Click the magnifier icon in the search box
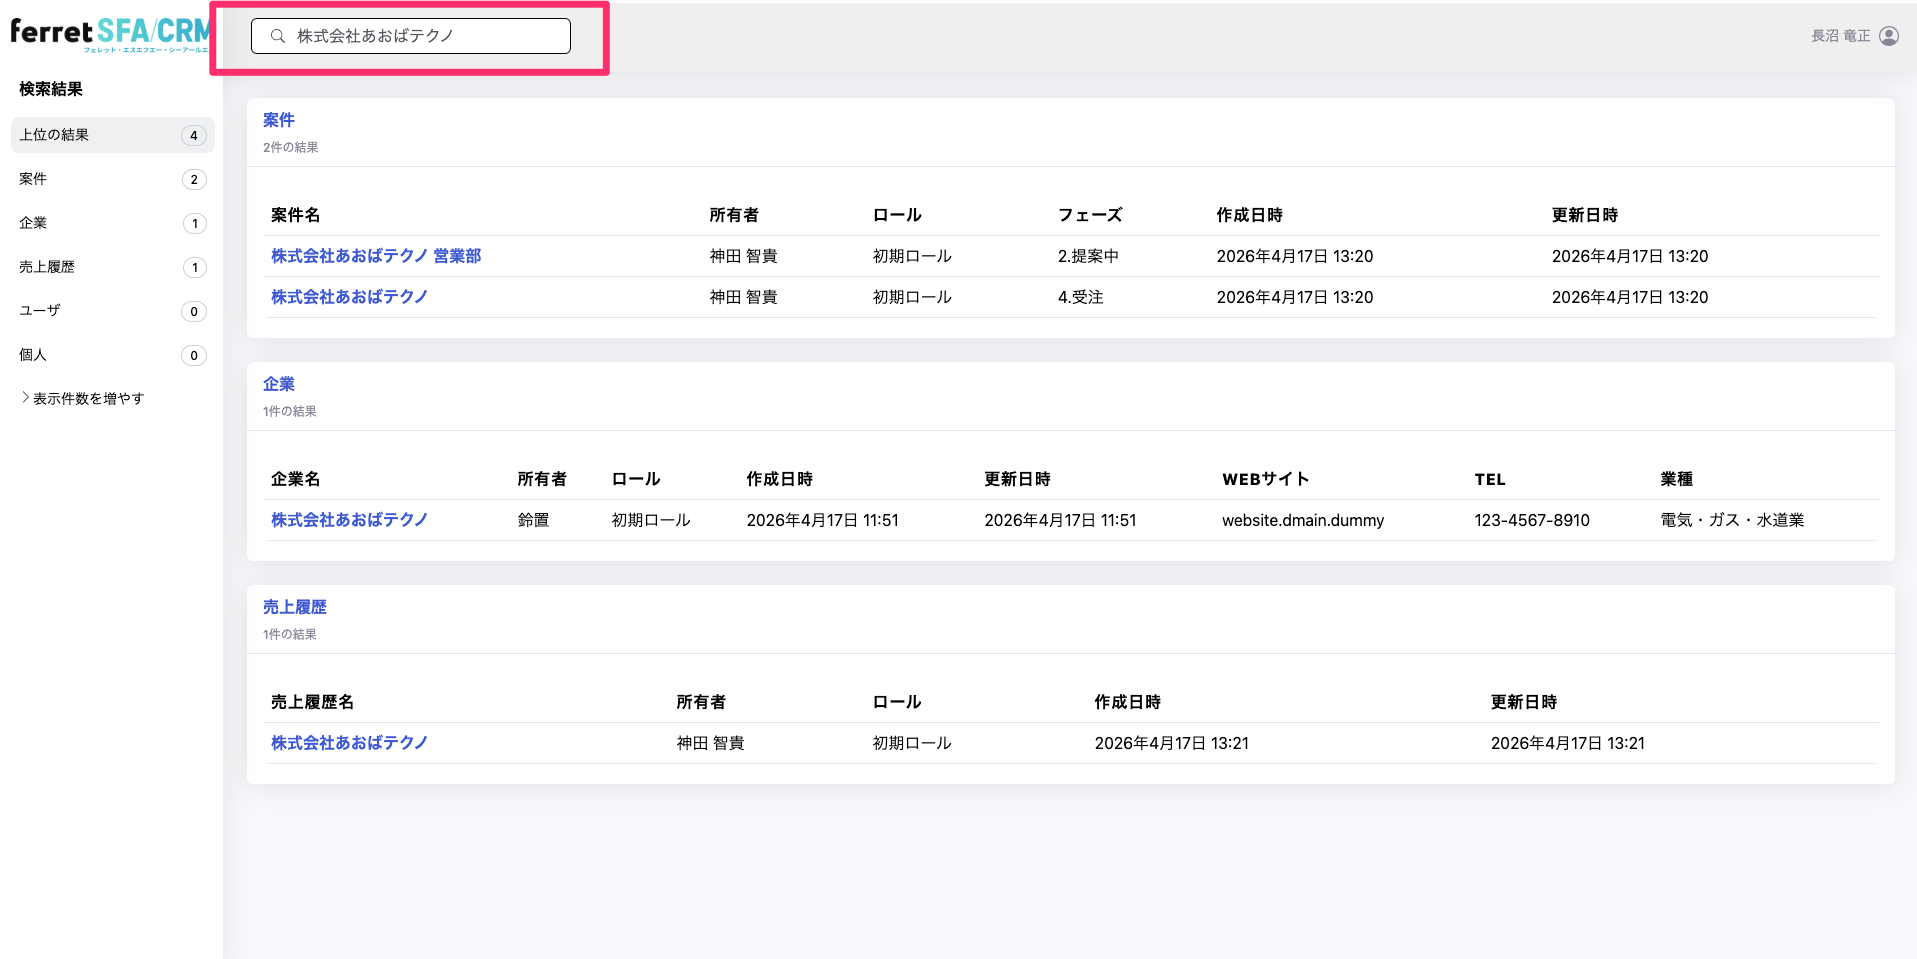The image size is (1917, 959). (x=278, y=36)
